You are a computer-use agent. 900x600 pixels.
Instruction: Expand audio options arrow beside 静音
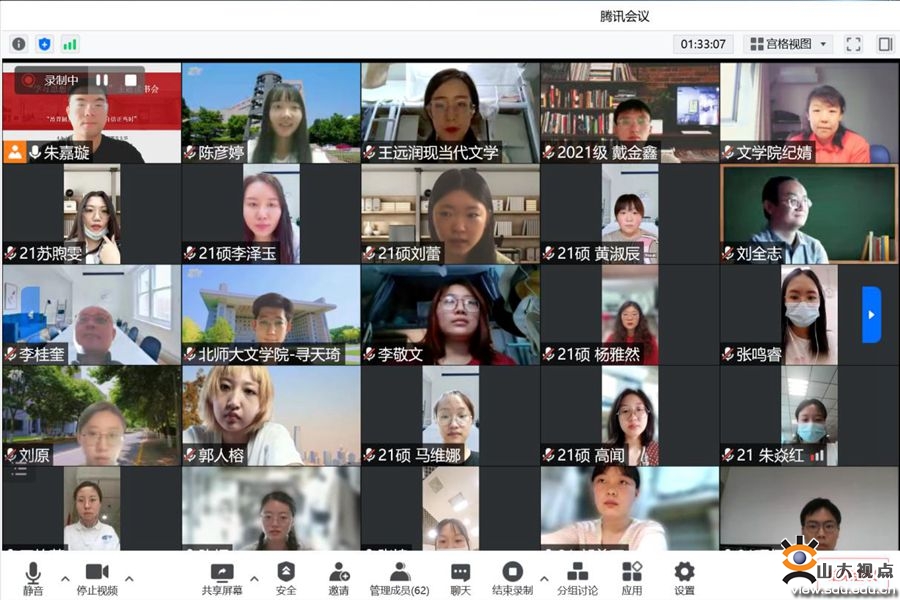point(66,578)
